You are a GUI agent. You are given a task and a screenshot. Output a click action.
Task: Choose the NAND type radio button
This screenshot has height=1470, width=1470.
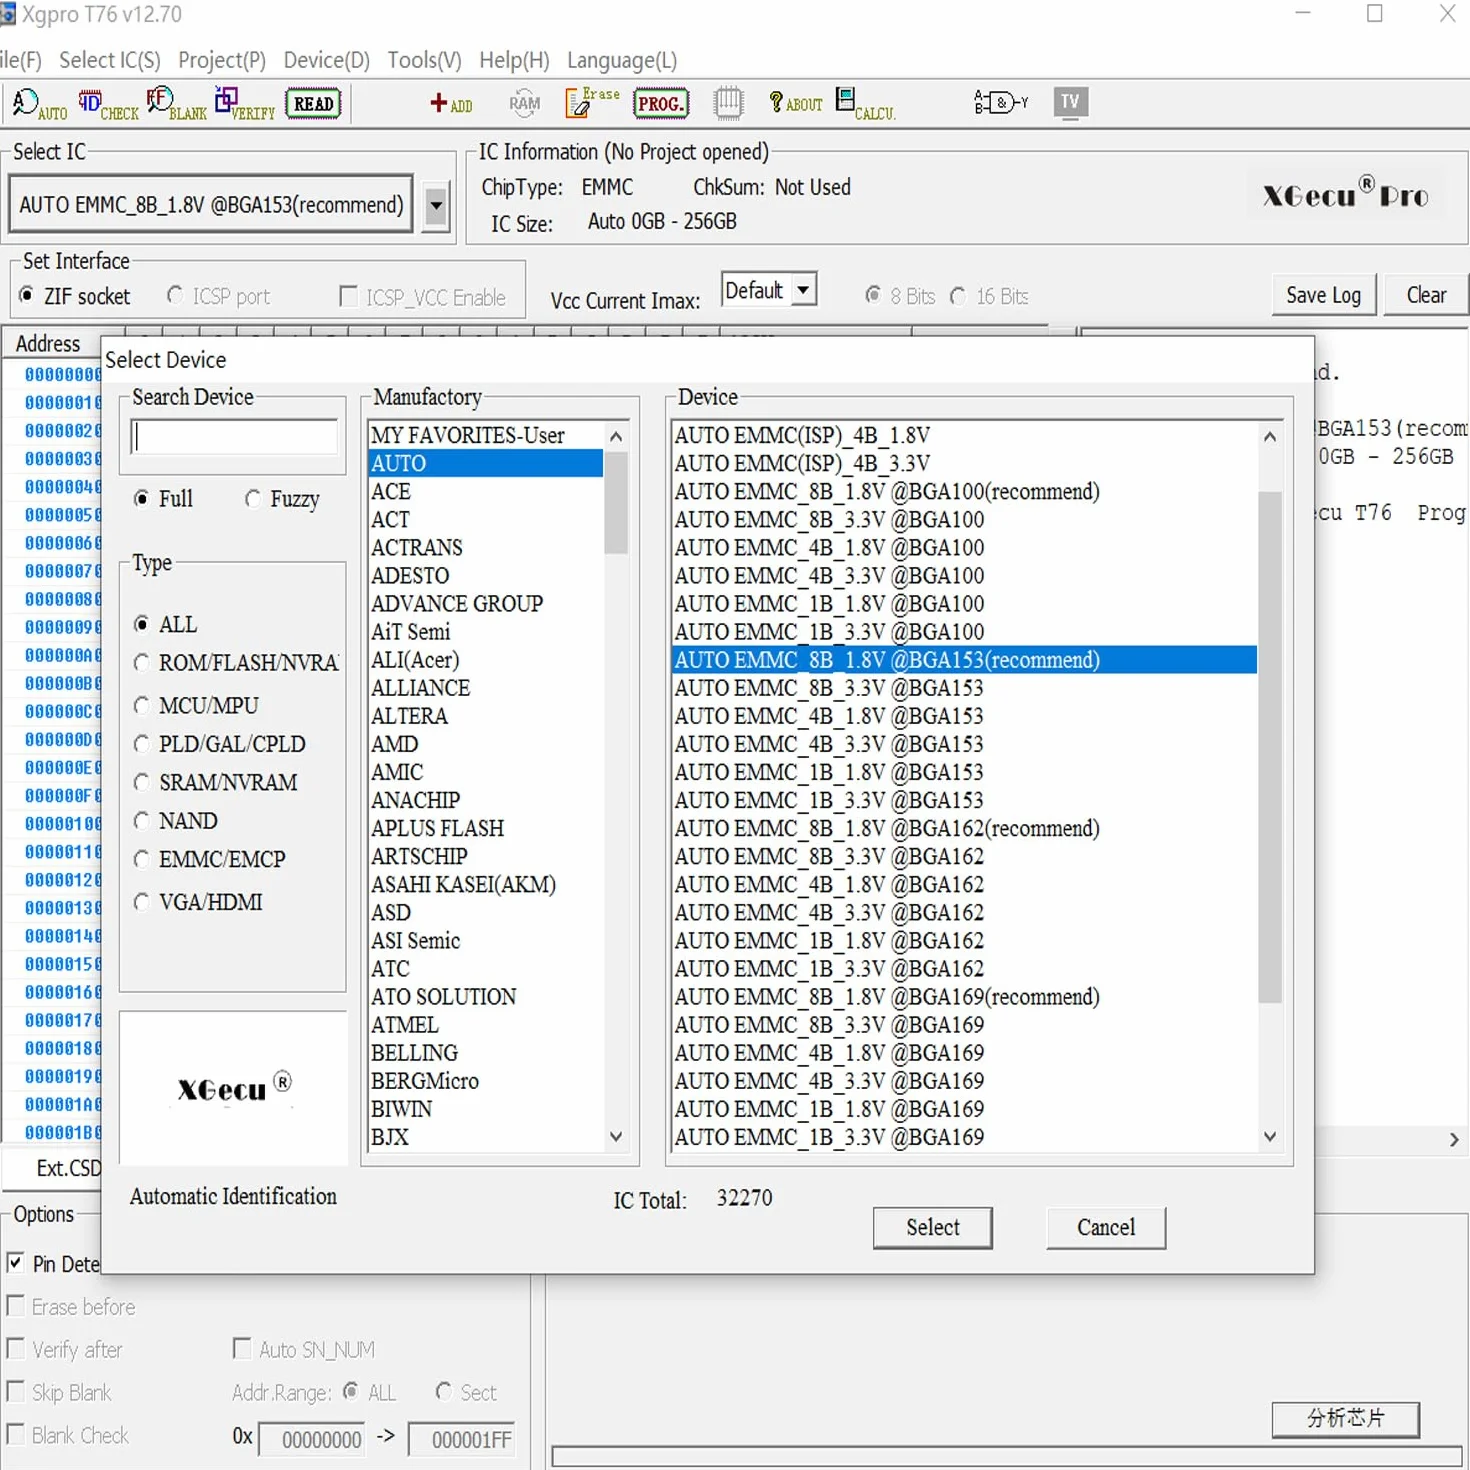pos(141,820)
